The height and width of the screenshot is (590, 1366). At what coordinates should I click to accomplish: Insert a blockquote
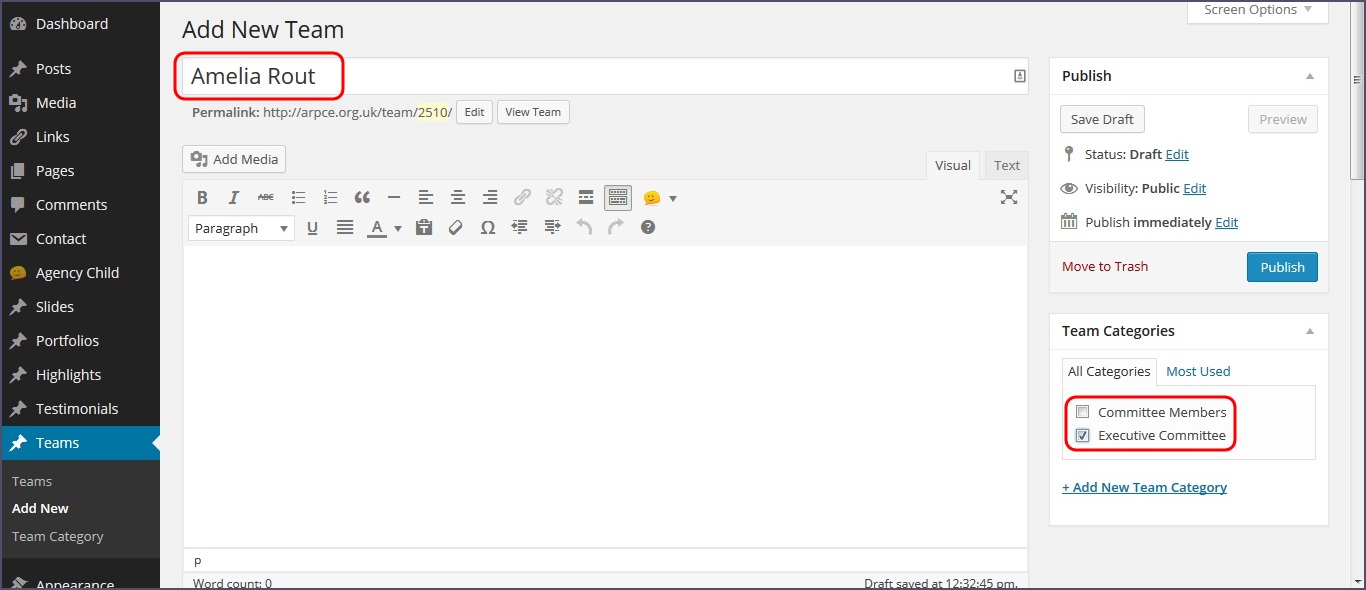(x=362, y=198)
